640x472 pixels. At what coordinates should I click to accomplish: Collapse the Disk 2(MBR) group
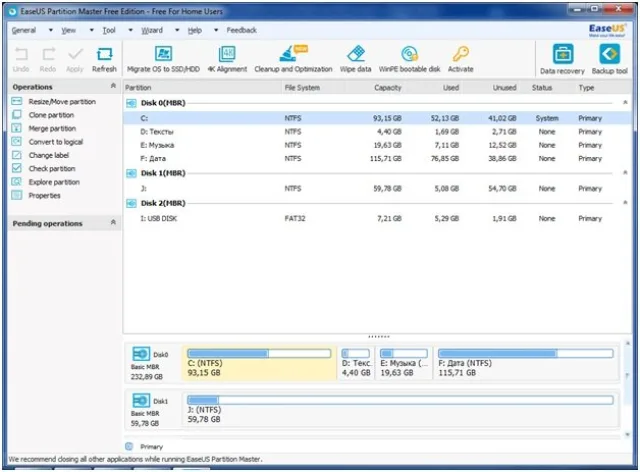(625, 203)
